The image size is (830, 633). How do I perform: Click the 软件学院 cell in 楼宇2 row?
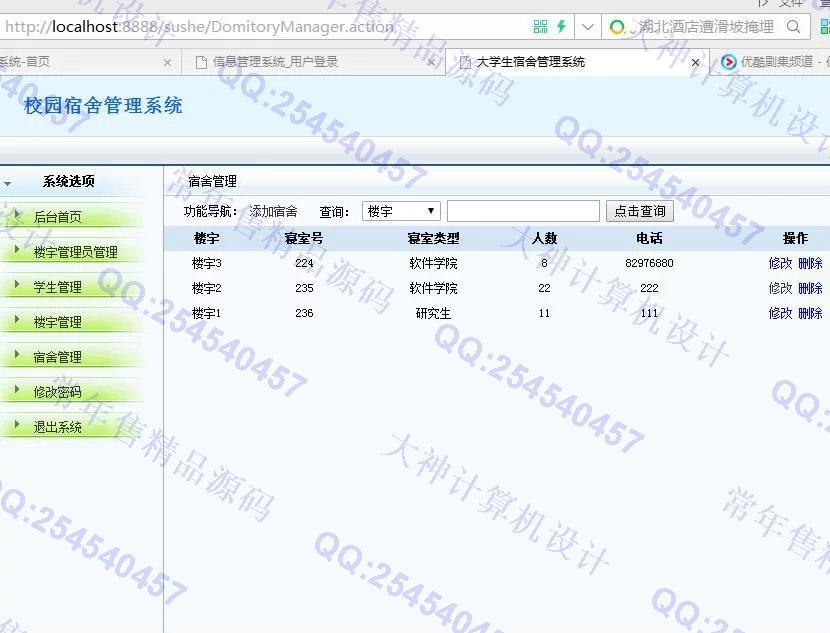(434, 288)
